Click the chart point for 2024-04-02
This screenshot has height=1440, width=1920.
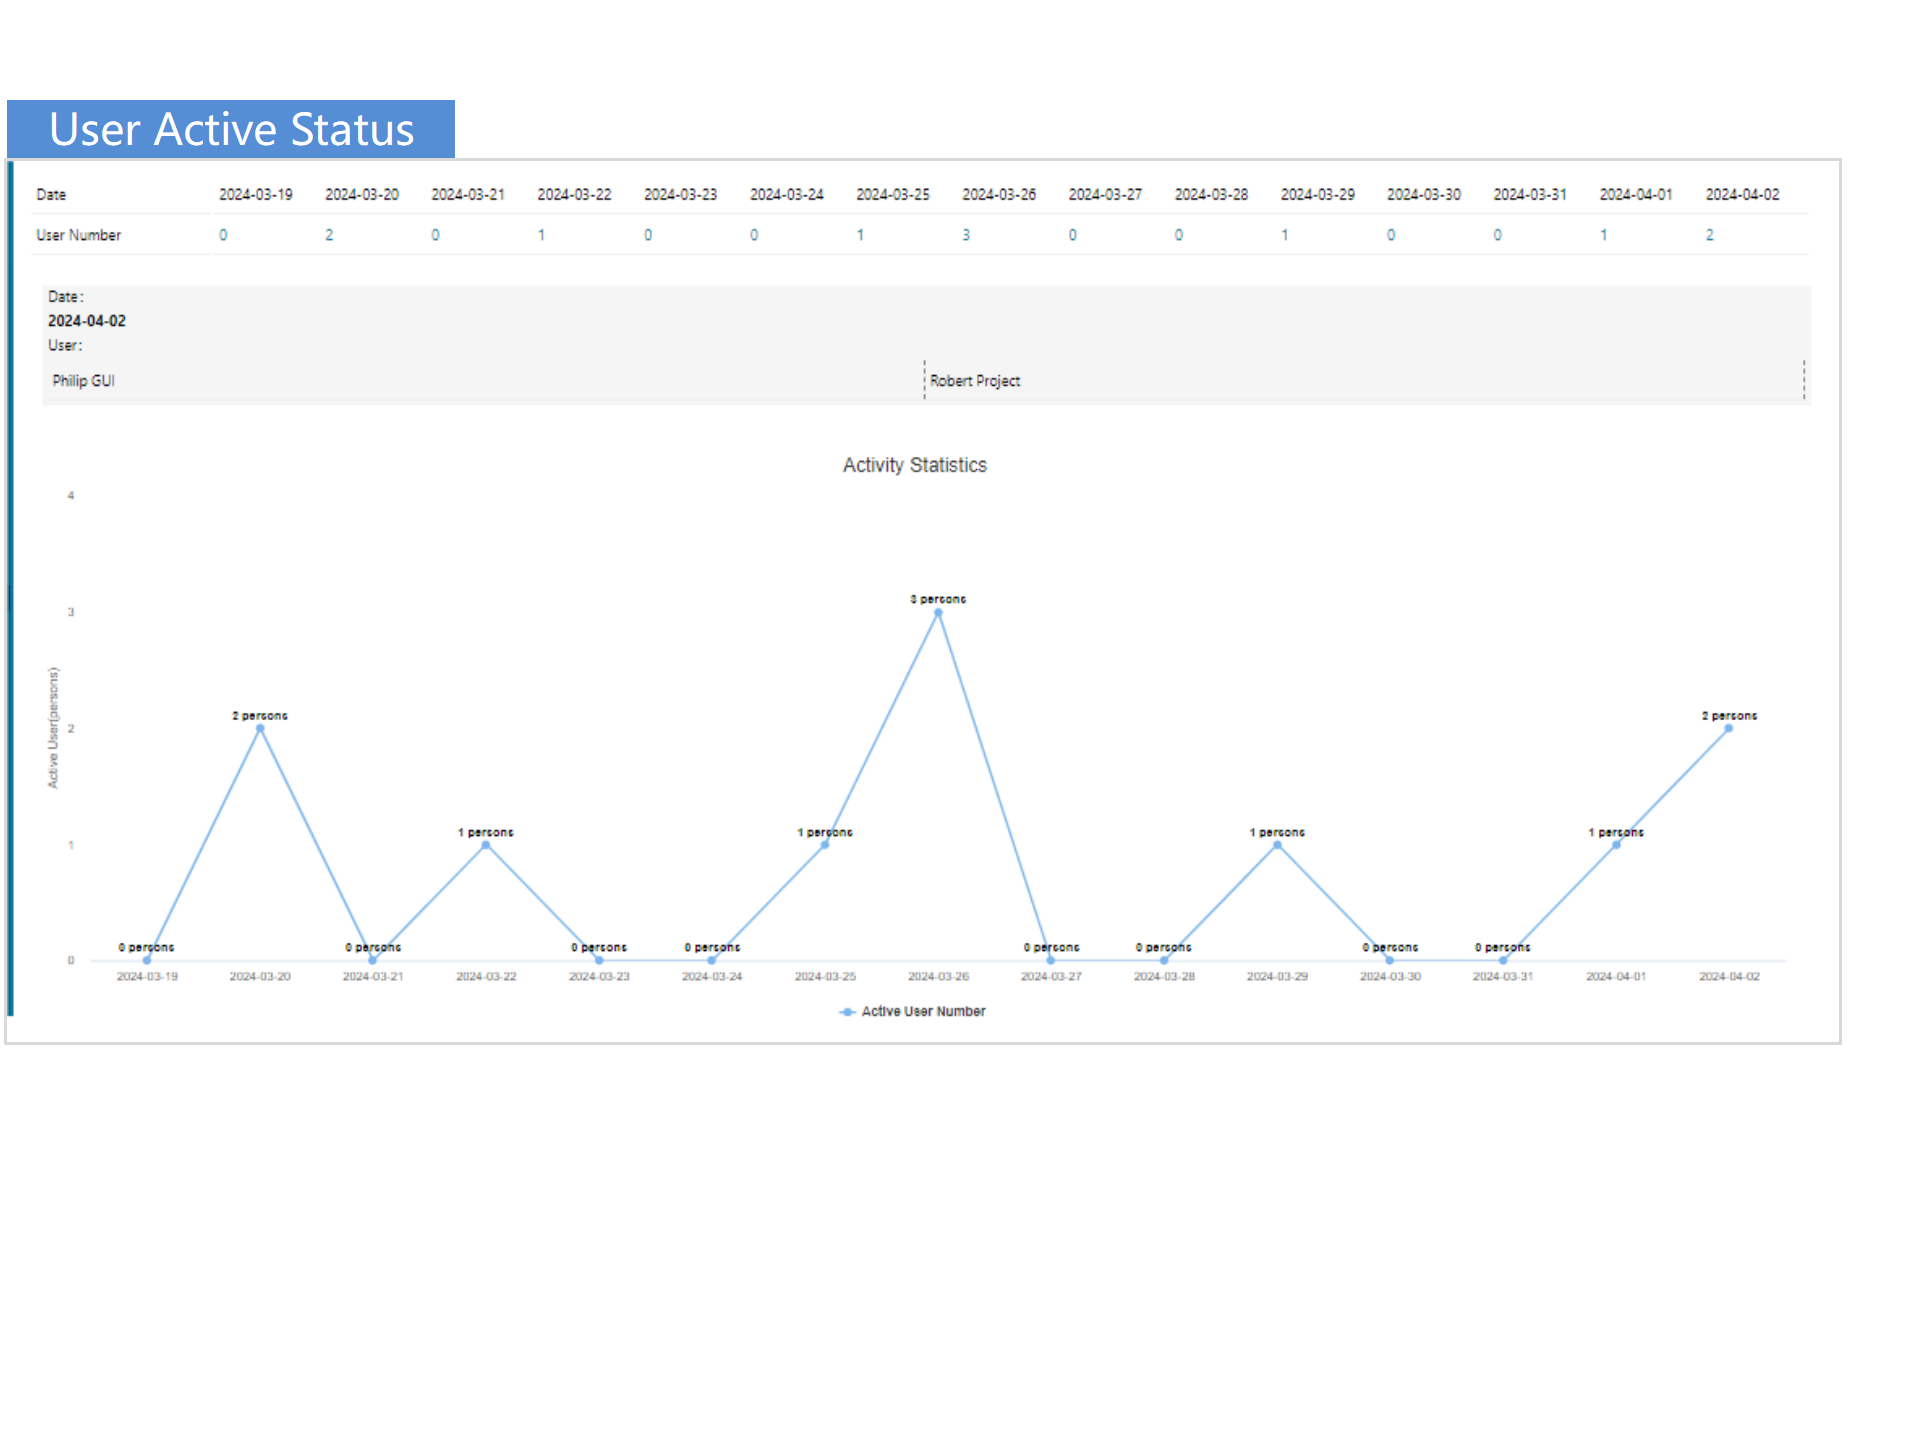1728,729
